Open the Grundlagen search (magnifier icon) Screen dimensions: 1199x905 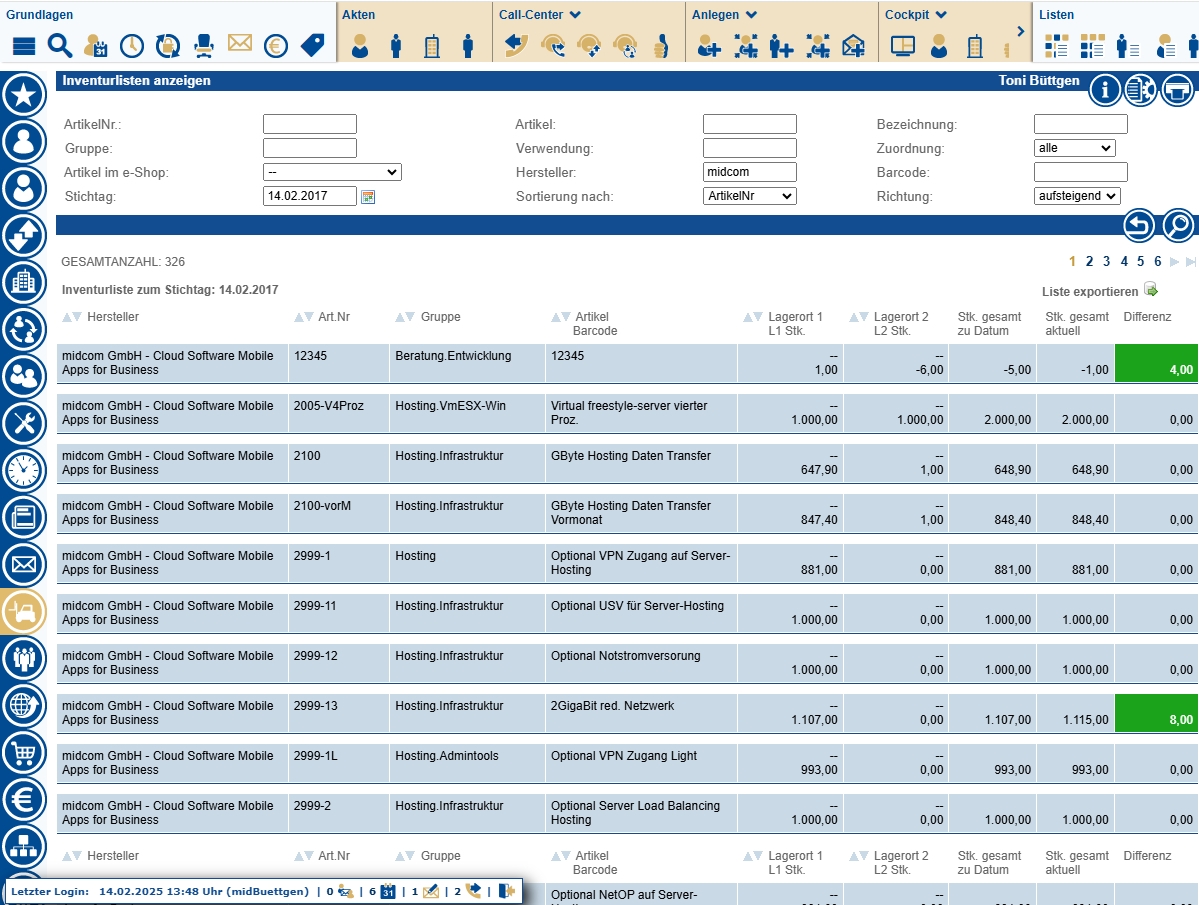point(59,45)
